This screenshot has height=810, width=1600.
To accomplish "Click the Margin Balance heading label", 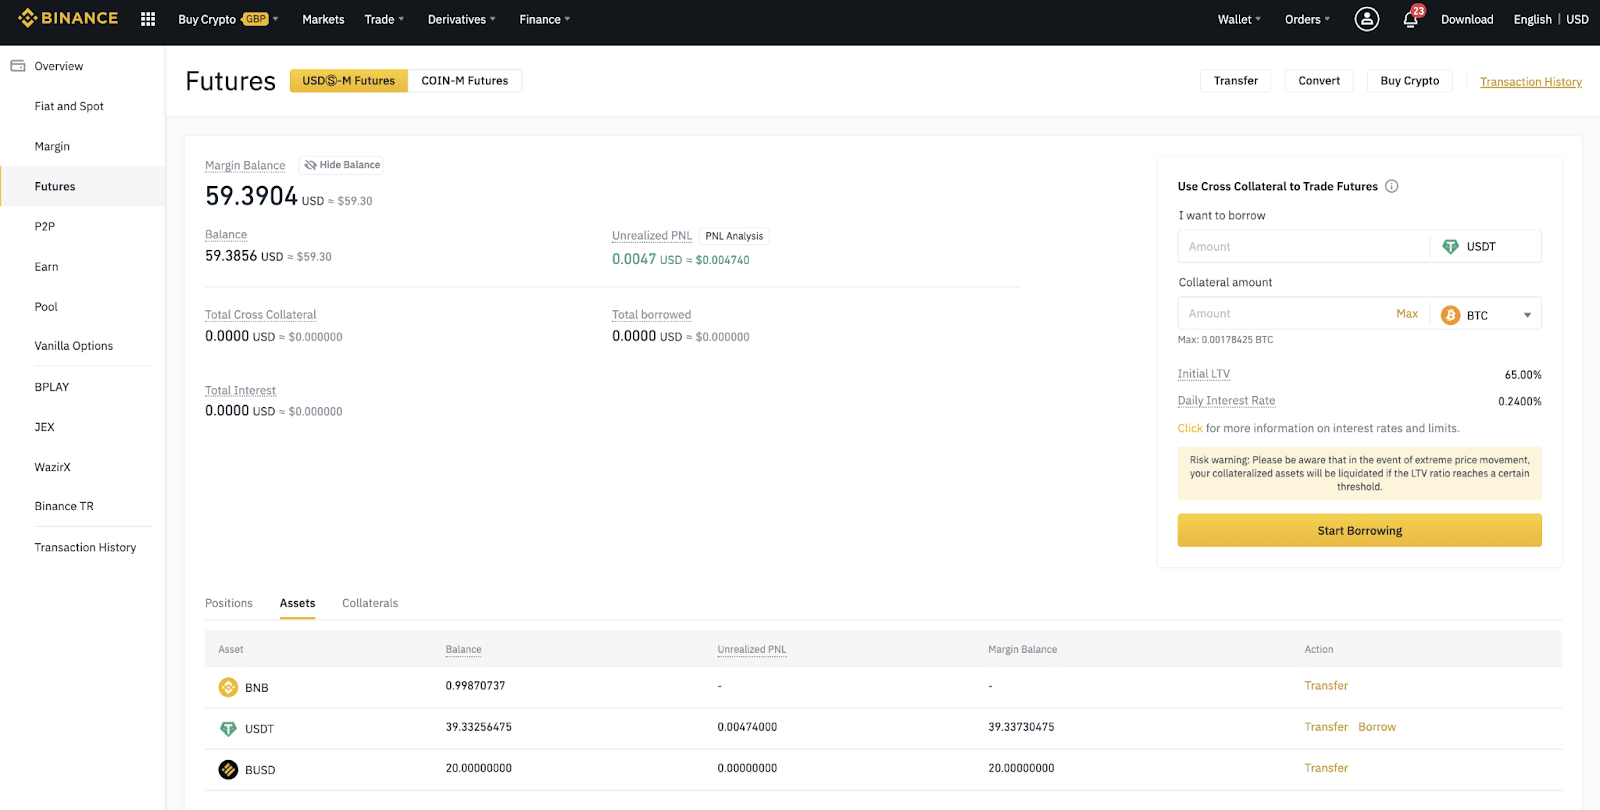I will tap(245, 166).
